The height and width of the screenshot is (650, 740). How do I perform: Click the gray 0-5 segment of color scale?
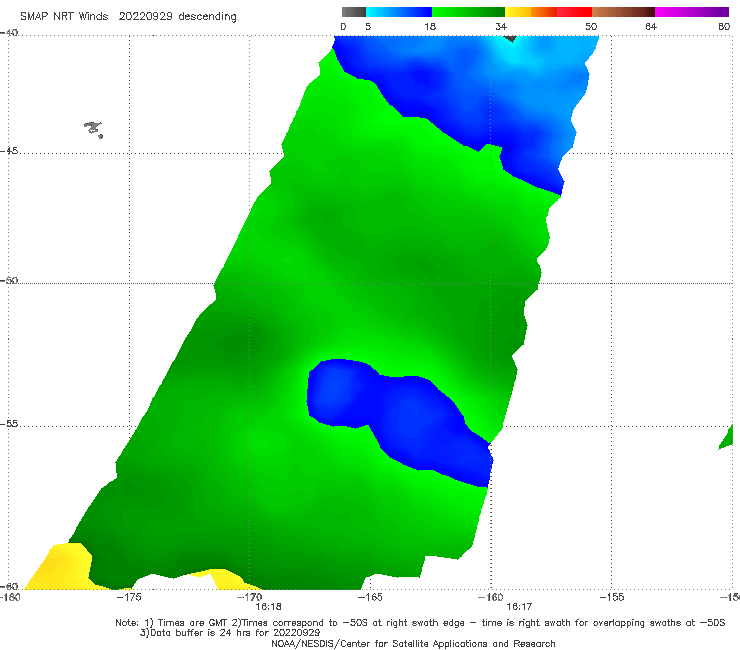pyautogui.click(x=353, y=12)
